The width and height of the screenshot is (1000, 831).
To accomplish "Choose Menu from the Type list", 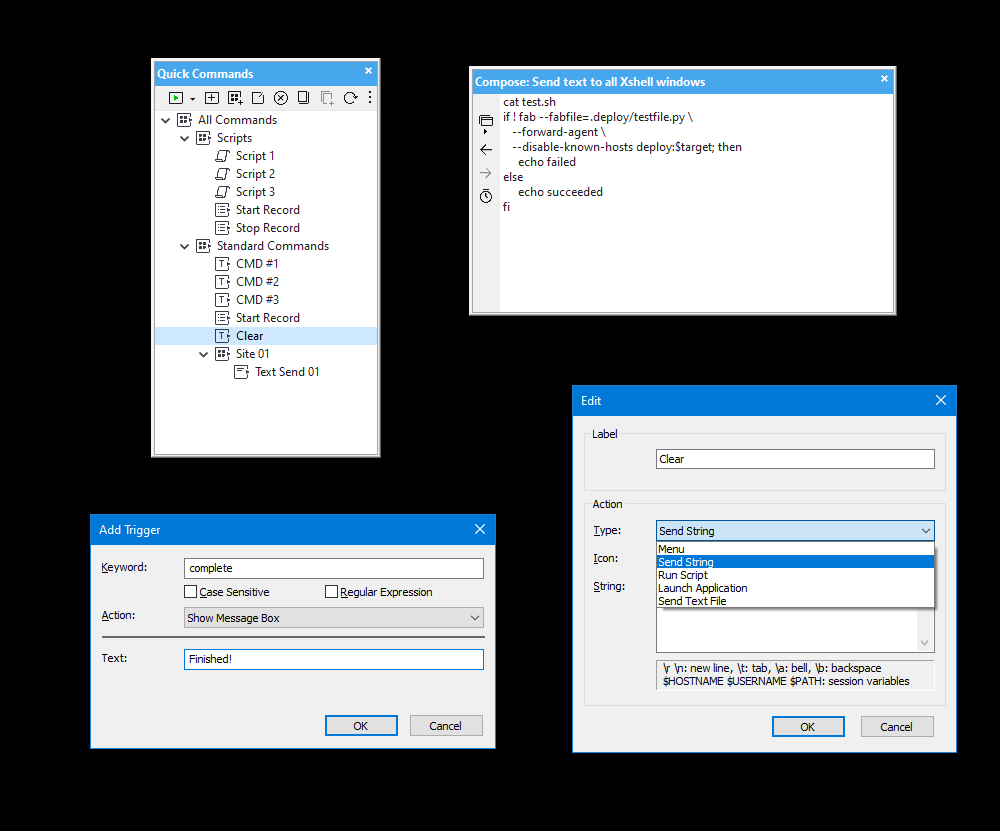I will tap(795, 549).
